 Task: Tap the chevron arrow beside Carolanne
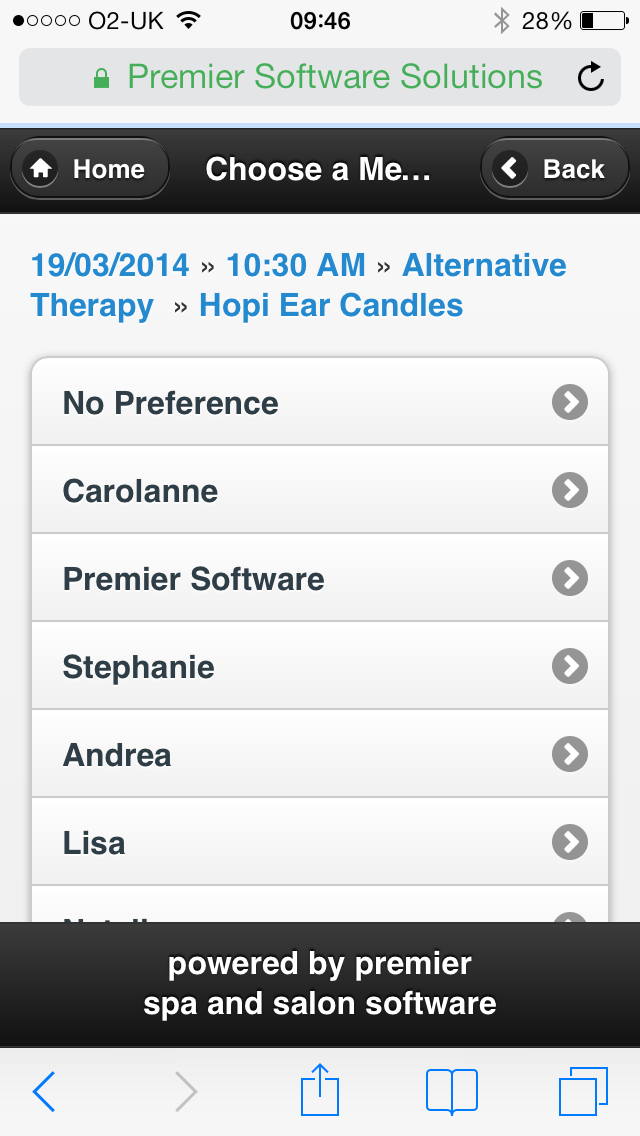click(570, 490)
